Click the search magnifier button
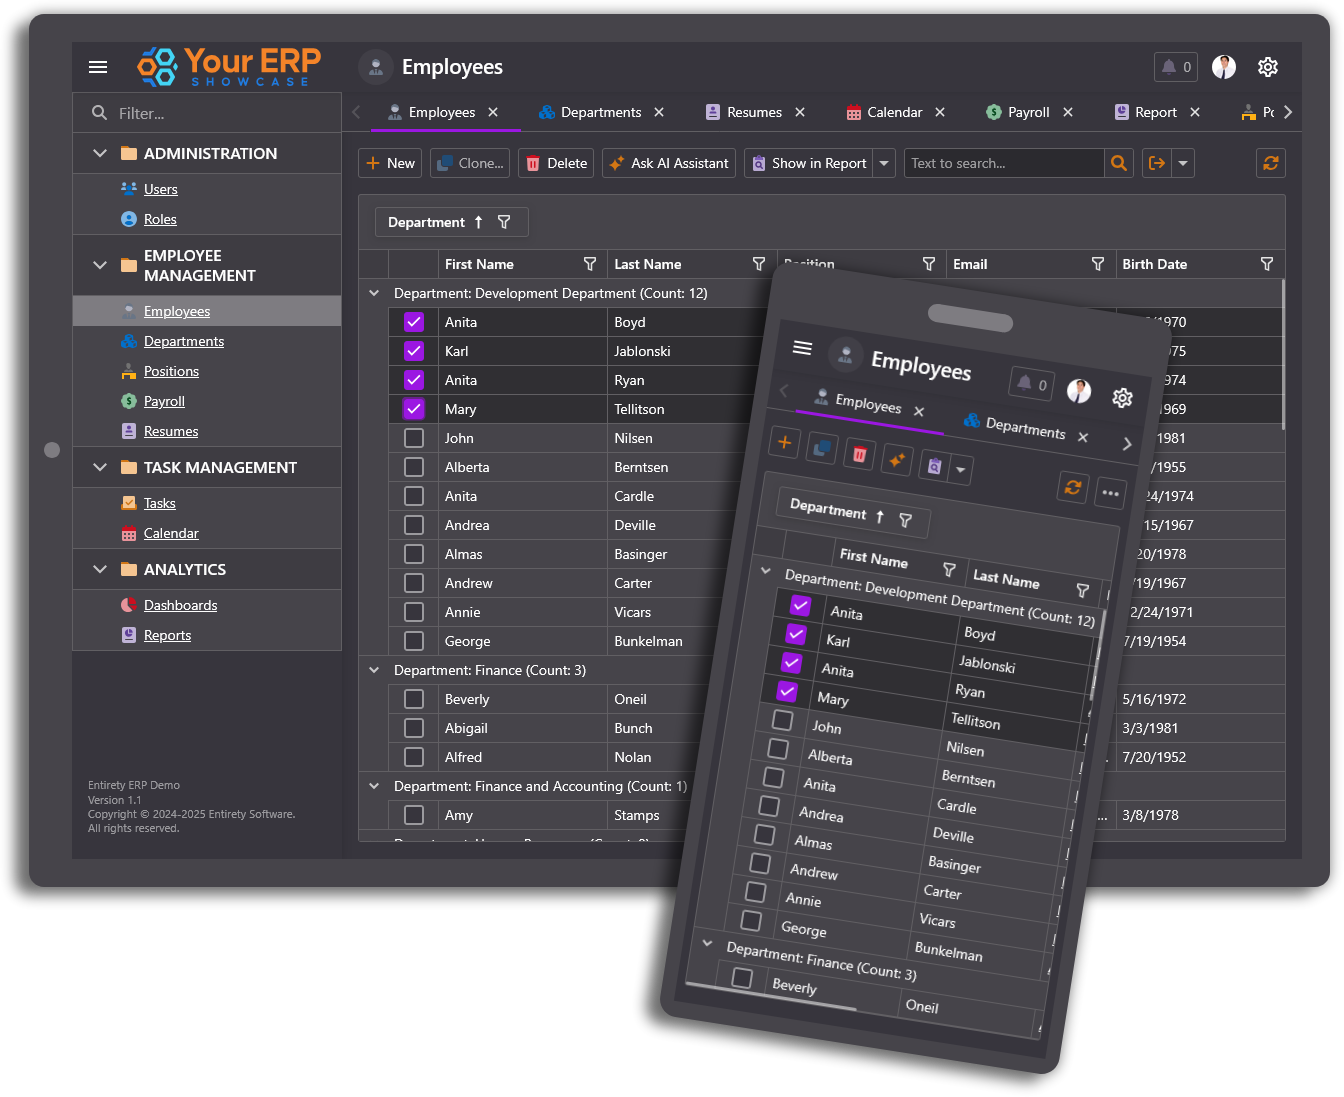The image size is (1344, 1097). [1119, 163]
